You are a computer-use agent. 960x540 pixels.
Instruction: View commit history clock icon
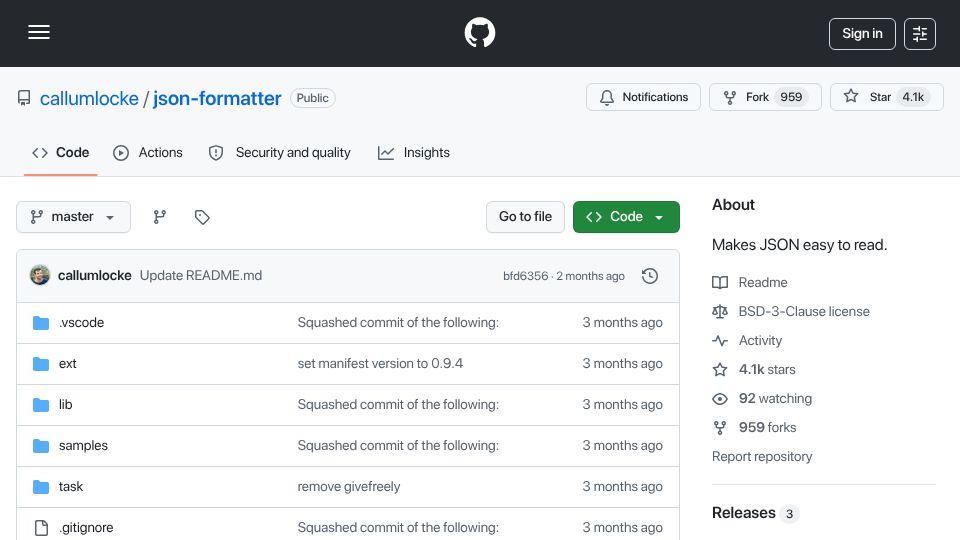(650, 276)
